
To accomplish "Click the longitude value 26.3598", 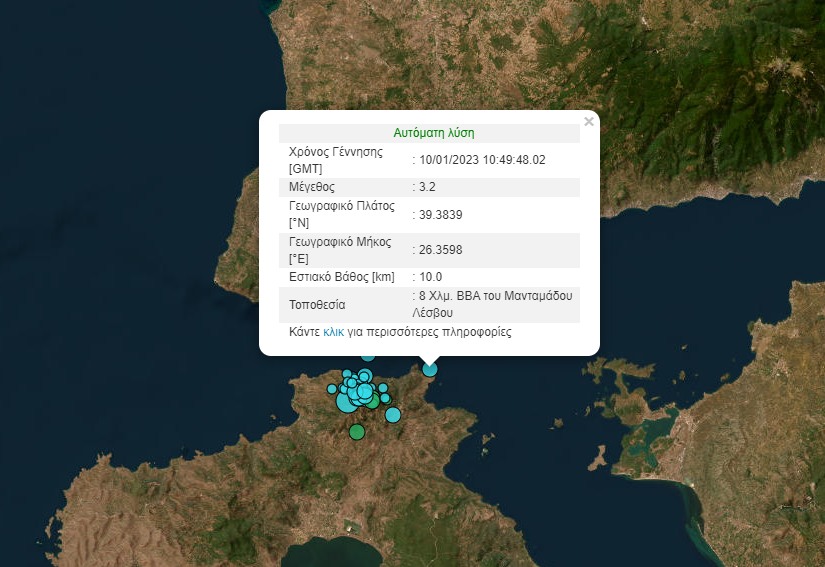I will click(440, 250).
